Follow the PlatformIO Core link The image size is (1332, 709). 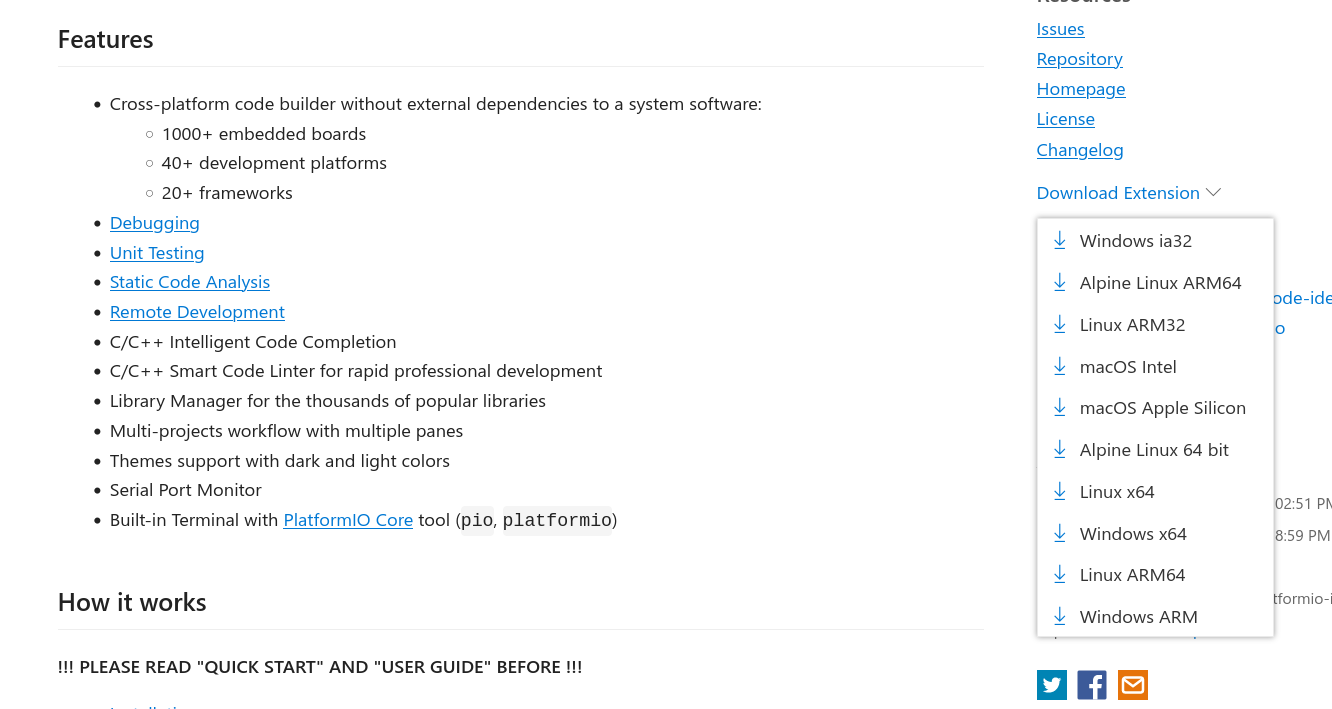(348, 520)
